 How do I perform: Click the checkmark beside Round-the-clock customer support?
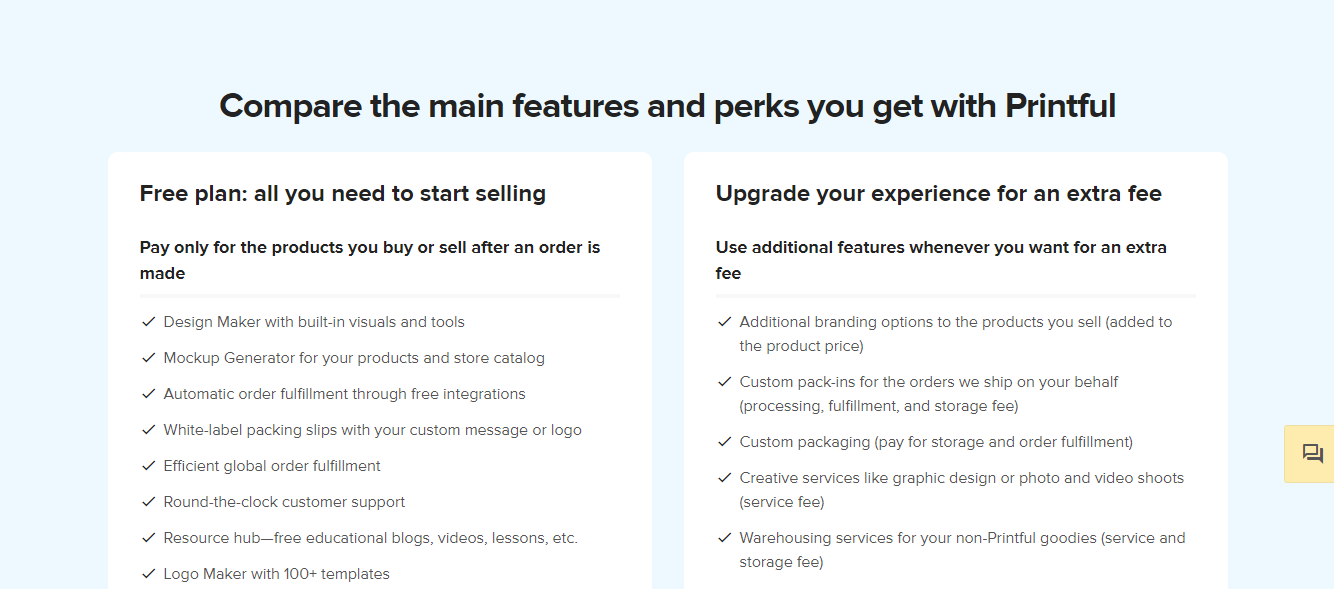click(x=147, y=501)
